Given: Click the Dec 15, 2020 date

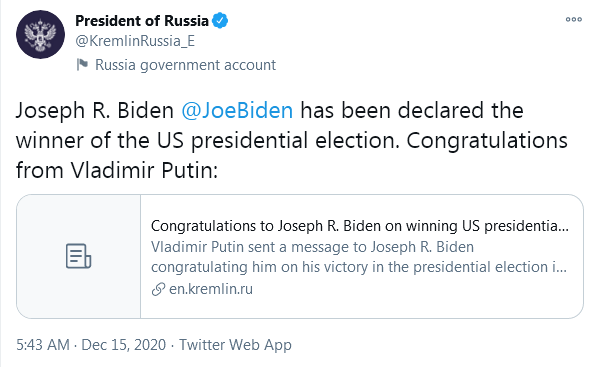Looking at the screenshot, I should point(124,345).
